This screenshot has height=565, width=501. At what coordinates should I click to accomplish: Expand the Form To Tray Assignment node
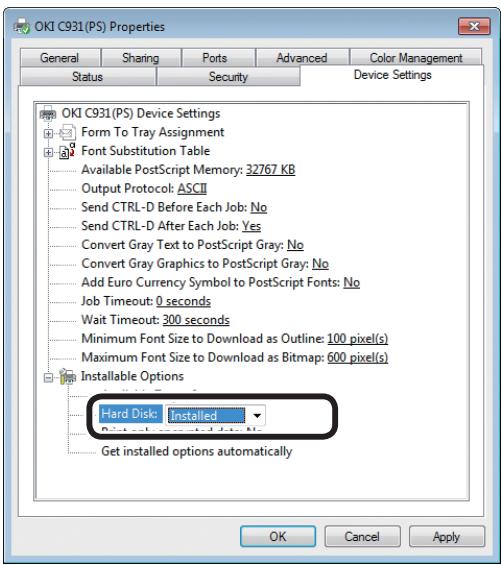tap(48, 134)
